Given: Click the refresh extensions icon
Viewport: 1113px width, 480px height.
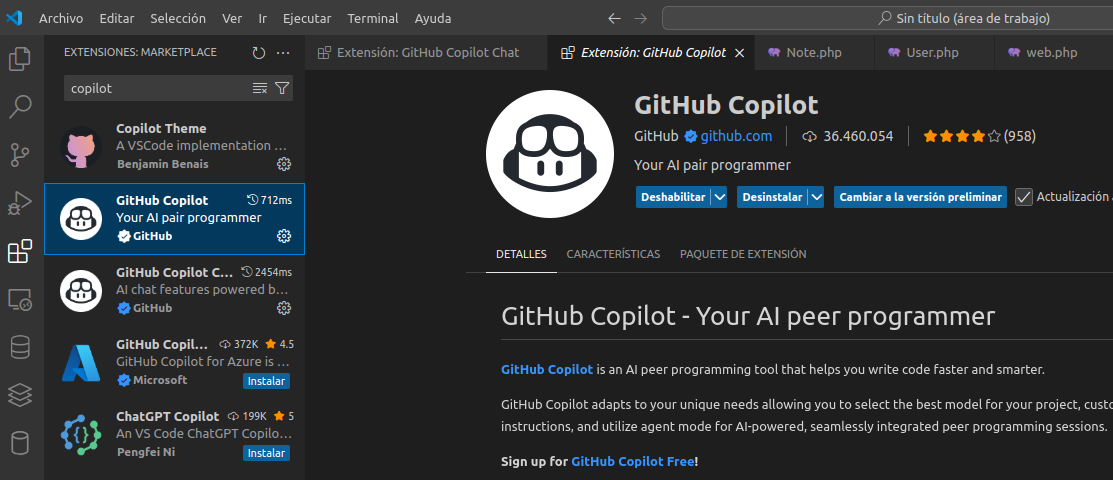Looking at the screenshot, I should coord(259,53).
